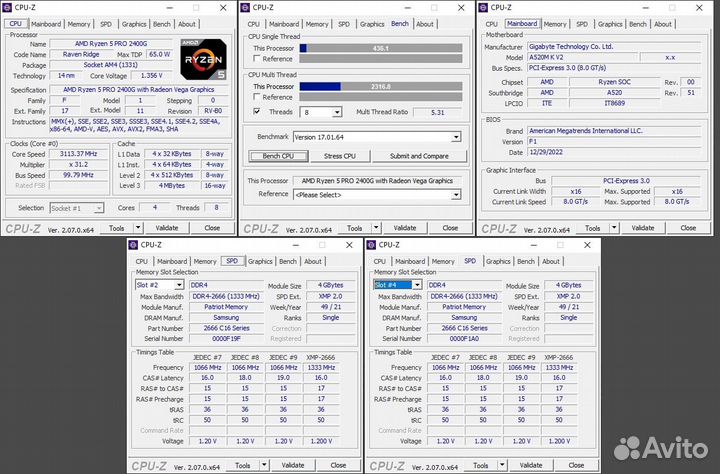This screenshot has height=474, width=720.
Task: Open the Slot #4 memory slot dropdown
Action: pos(417,285)
